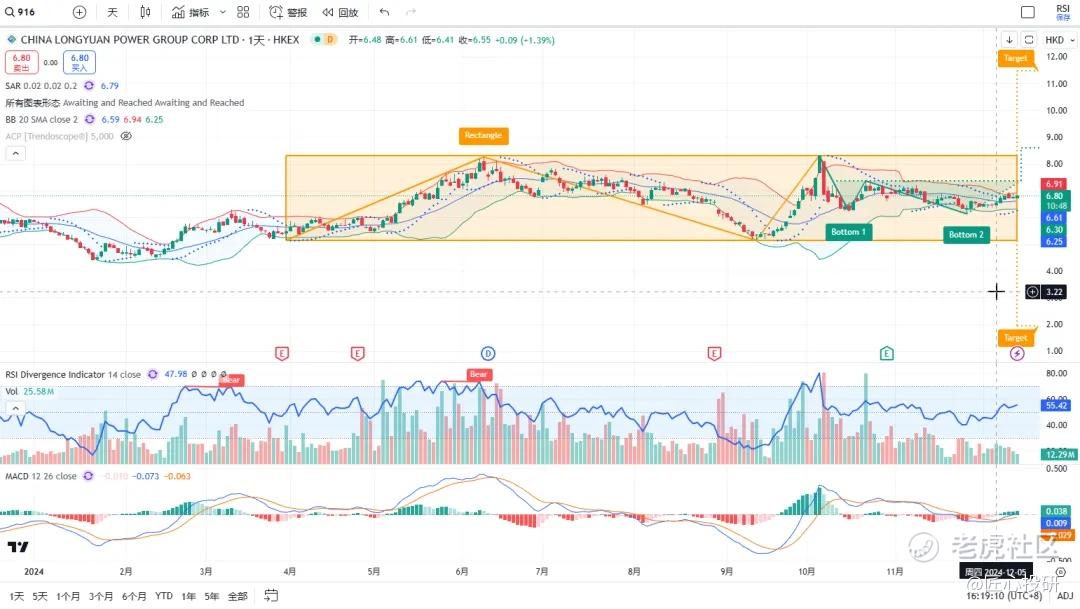Click the MACD indicator refresh icon
1080x609 pixels.
click(x=88, y=476)
